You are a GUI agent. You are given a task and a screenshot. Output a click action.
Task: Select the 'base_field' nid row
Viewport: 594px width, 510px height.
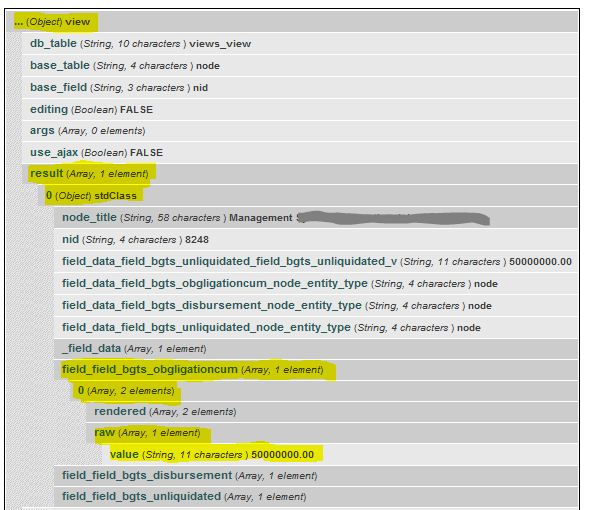click(300, 88)
